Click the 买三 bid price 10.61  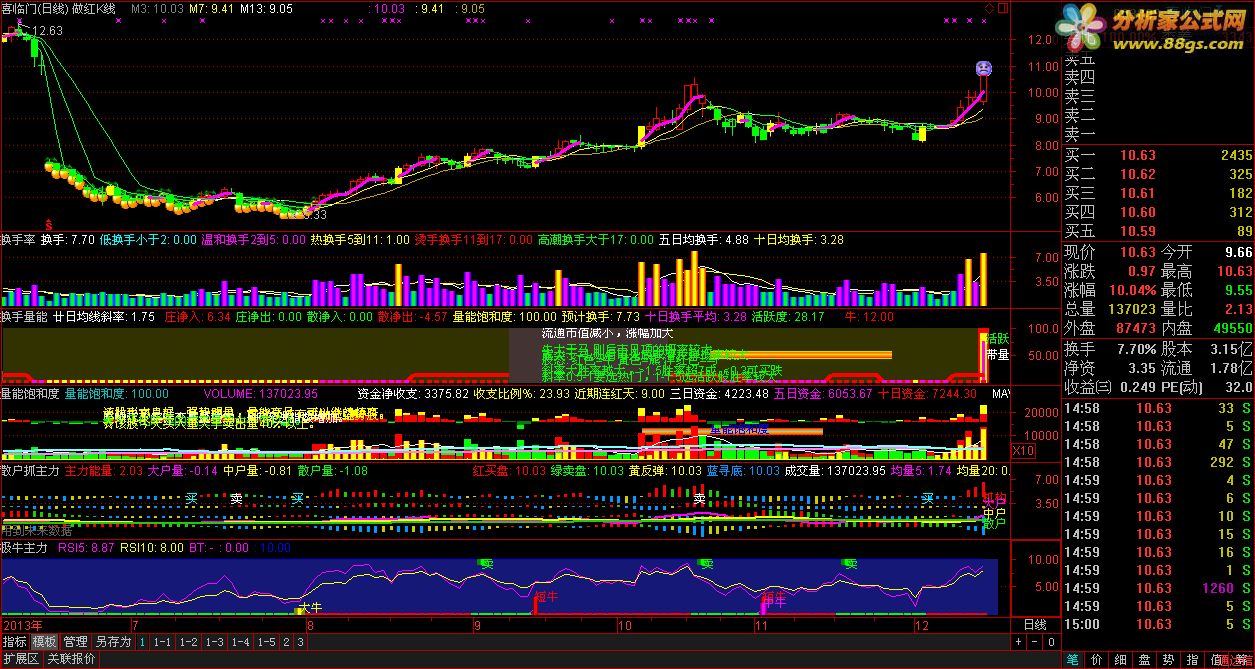1138,194
